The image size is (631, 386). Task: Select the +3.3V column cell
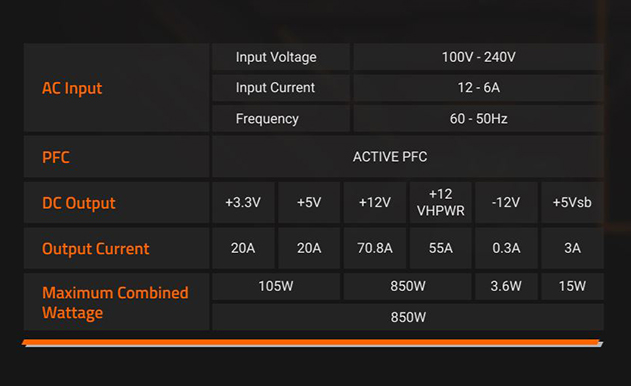pyautogui.click(x=243, y=202)
